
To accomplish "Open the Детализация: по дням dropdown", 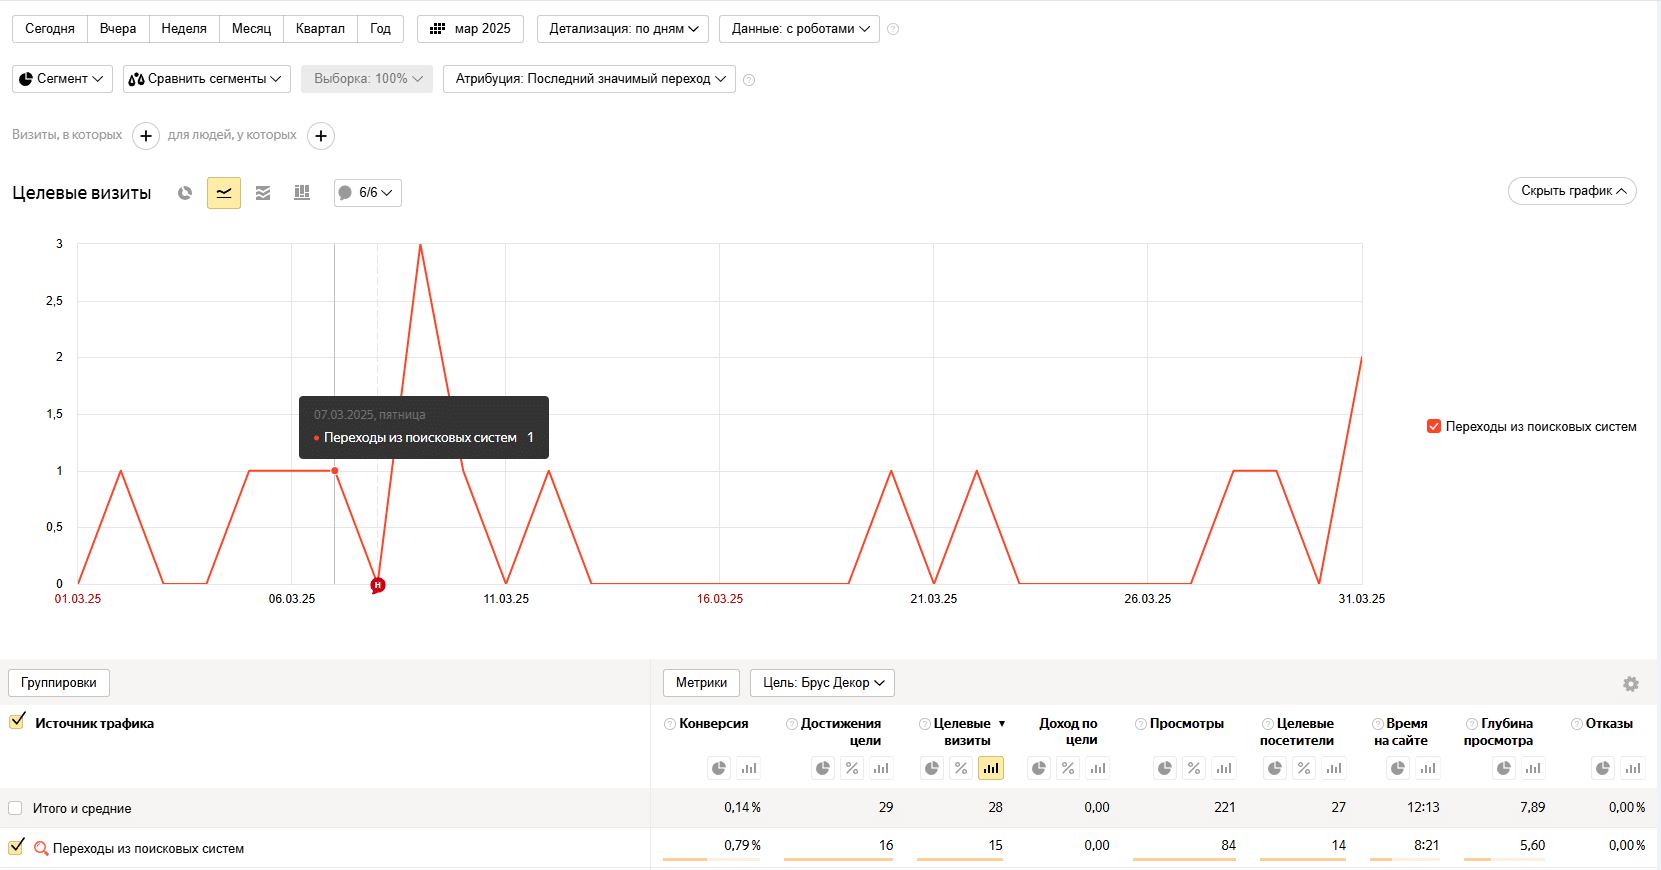I will pos(623,29).
